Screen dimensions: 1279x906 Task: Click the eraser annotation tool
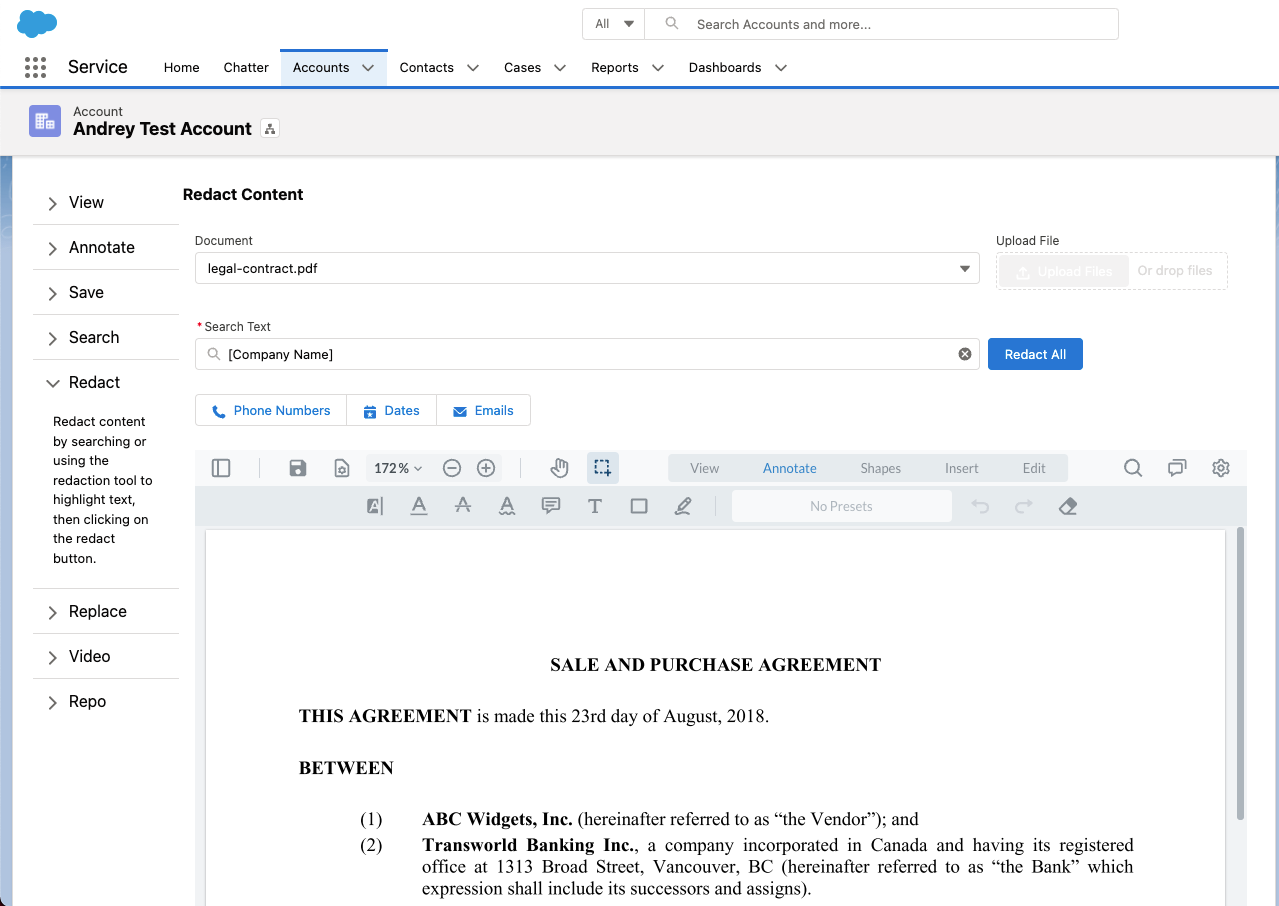1067,506
